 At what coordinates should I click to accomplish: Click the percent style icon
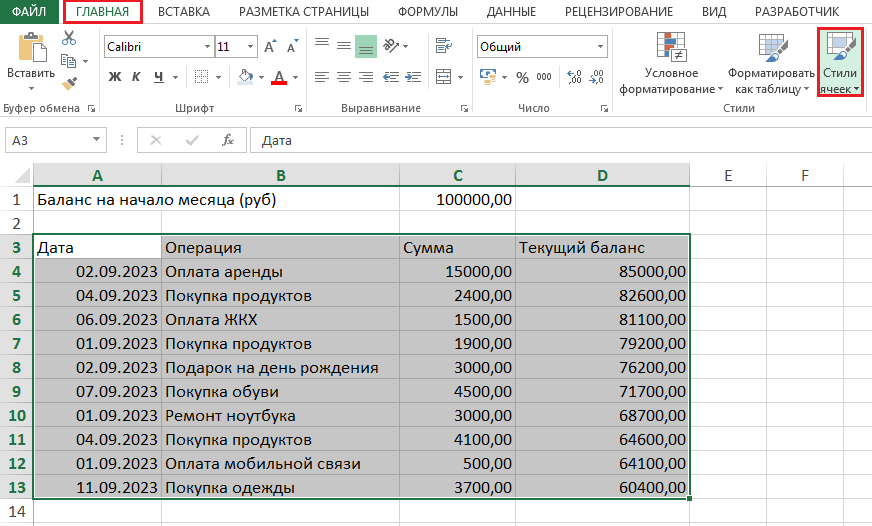coord(520,77)
